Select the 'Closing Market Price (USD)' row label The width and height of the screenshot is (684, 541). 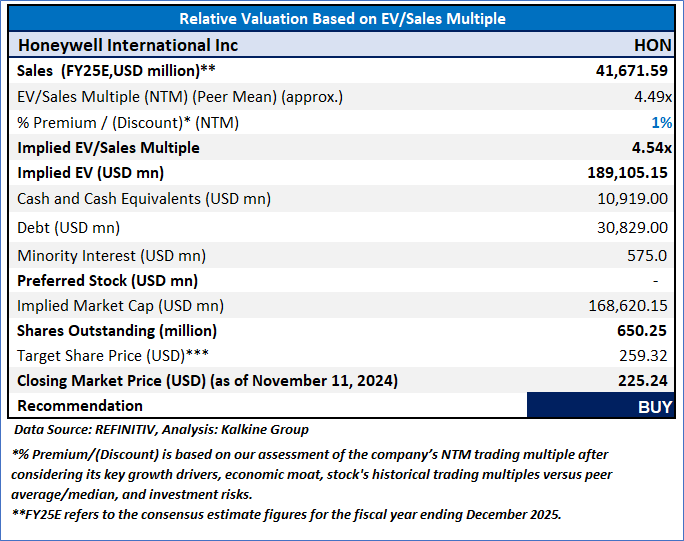point(207,381)
